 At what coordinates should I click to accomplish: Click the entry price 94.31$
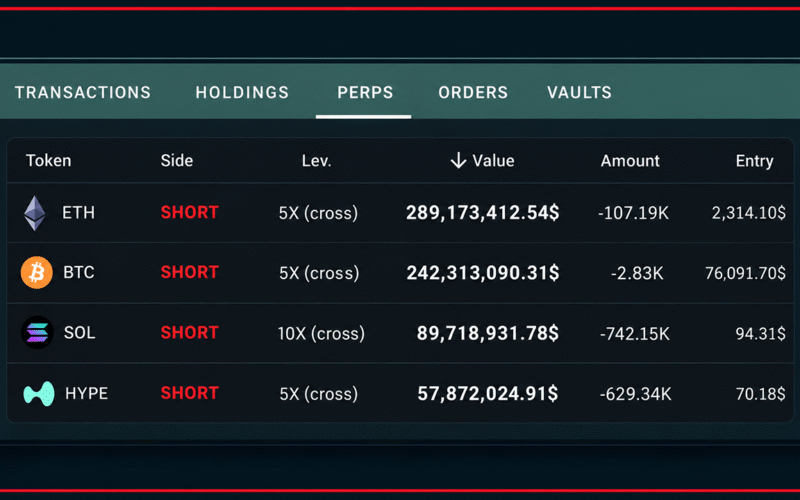[760, 334]
